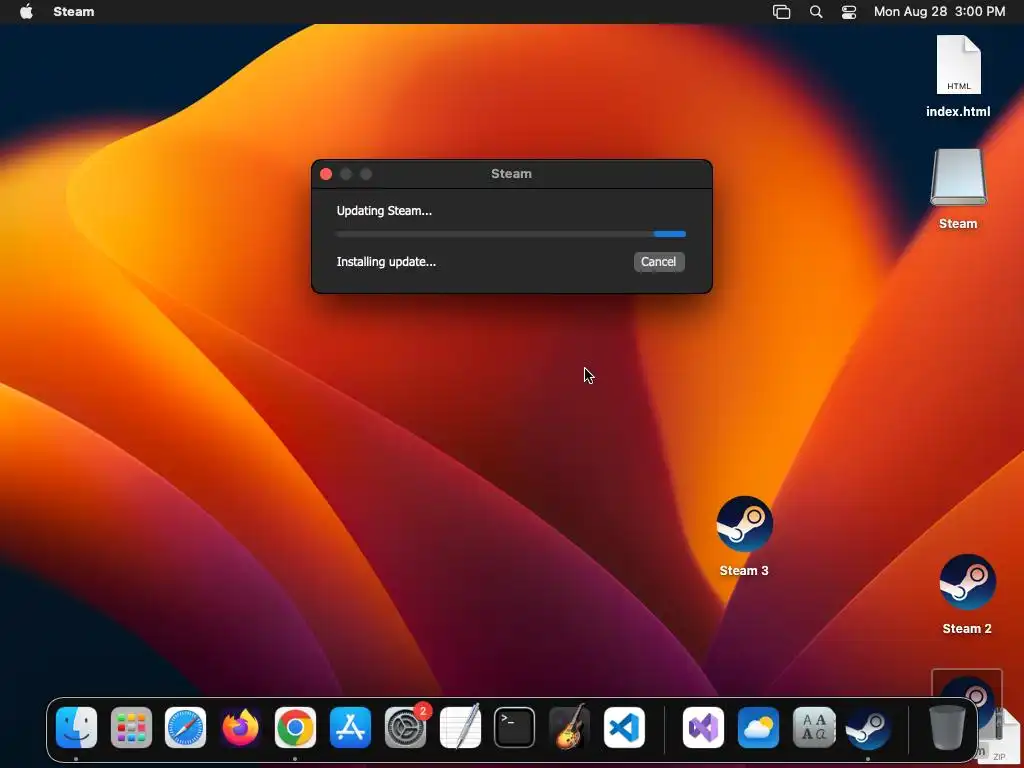Open Spotlight search in menu bar

pyautogui.click(x=816, y=12)
